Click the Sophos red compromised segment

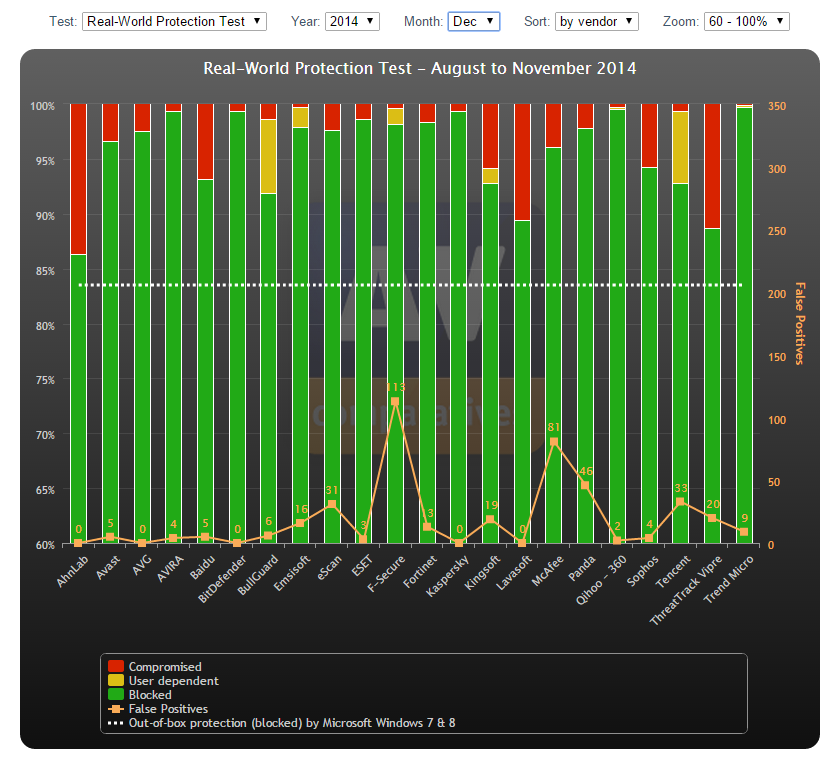coord(649,135)
